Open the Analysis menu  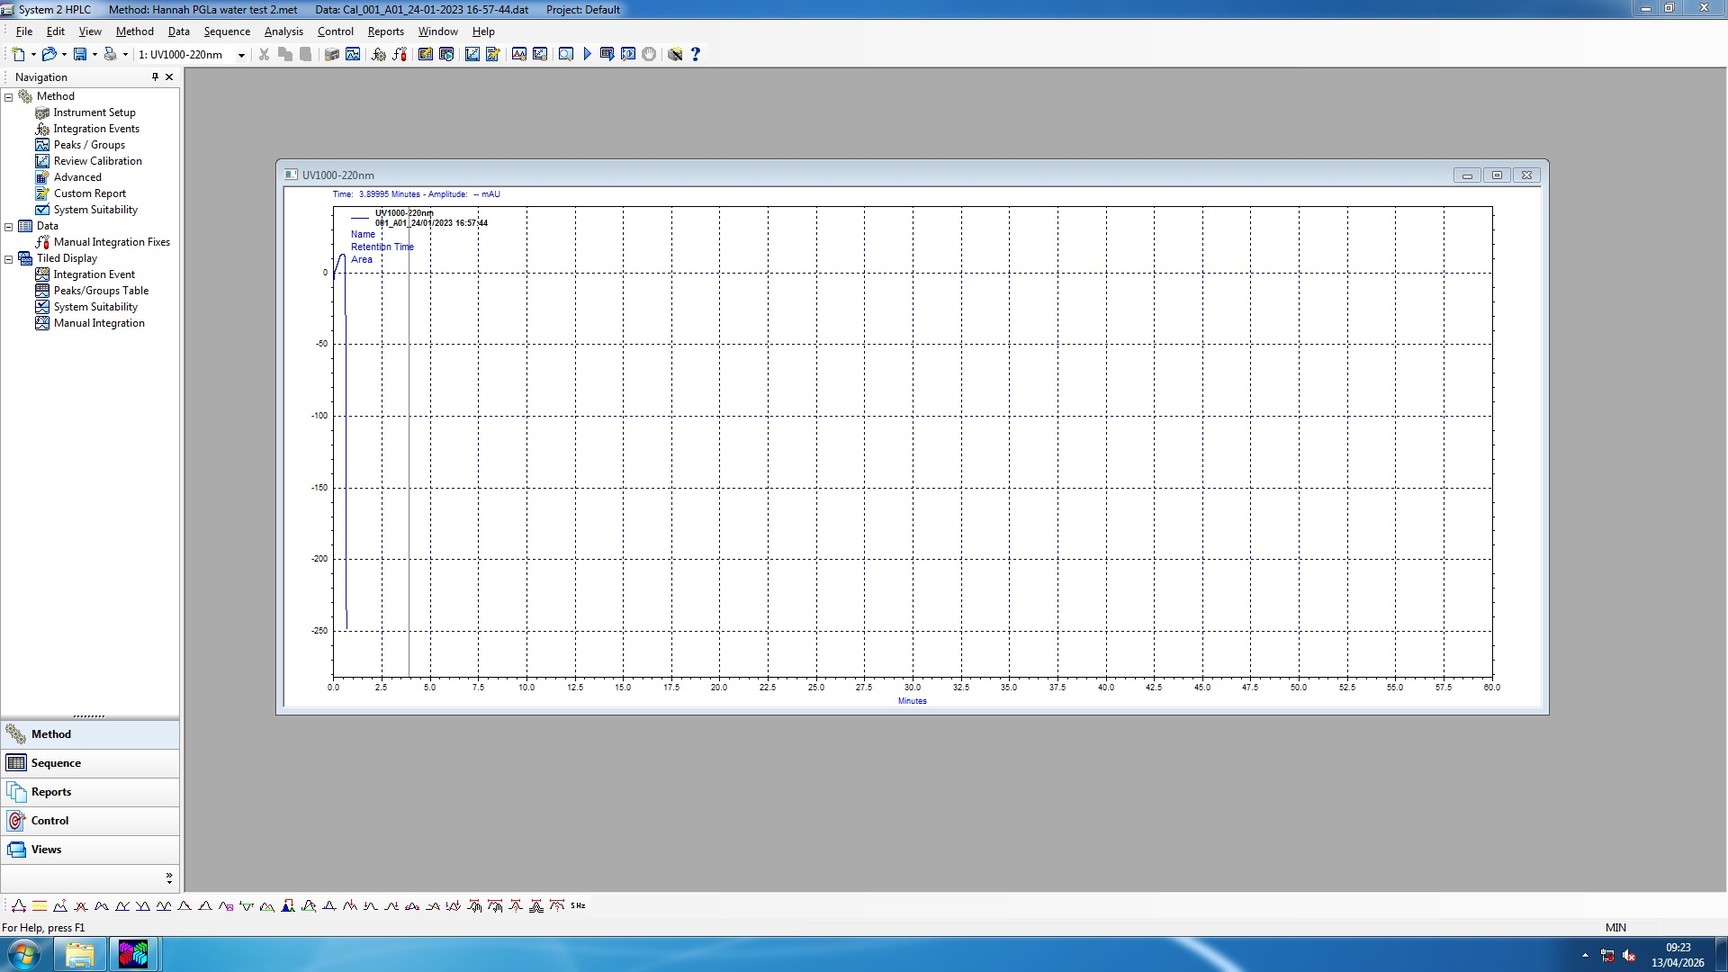[x=283, y=31]
